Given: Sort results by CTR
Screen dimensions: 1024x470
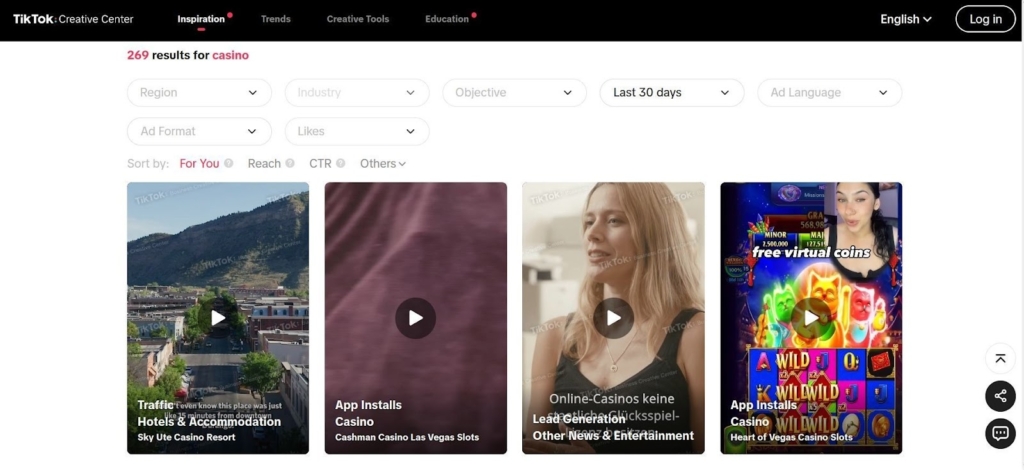Looking at the screenshot, I should [320, 164].
